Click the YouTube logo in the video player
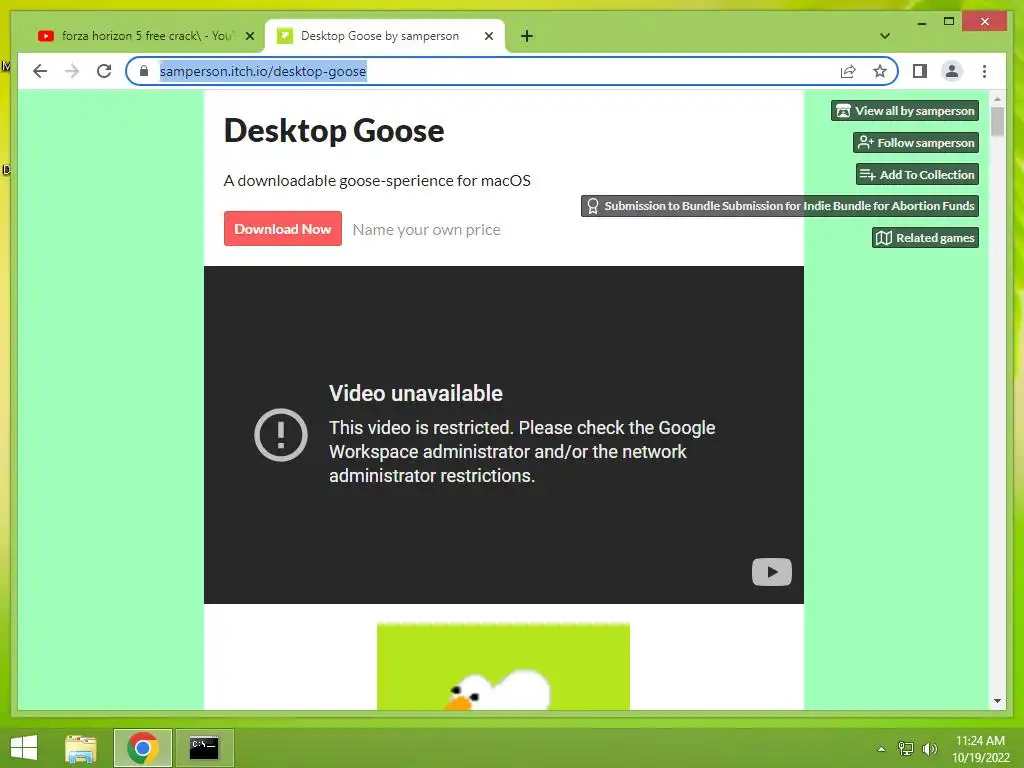The width and height of the screenshot is (1024, 768). click(771, 572)
